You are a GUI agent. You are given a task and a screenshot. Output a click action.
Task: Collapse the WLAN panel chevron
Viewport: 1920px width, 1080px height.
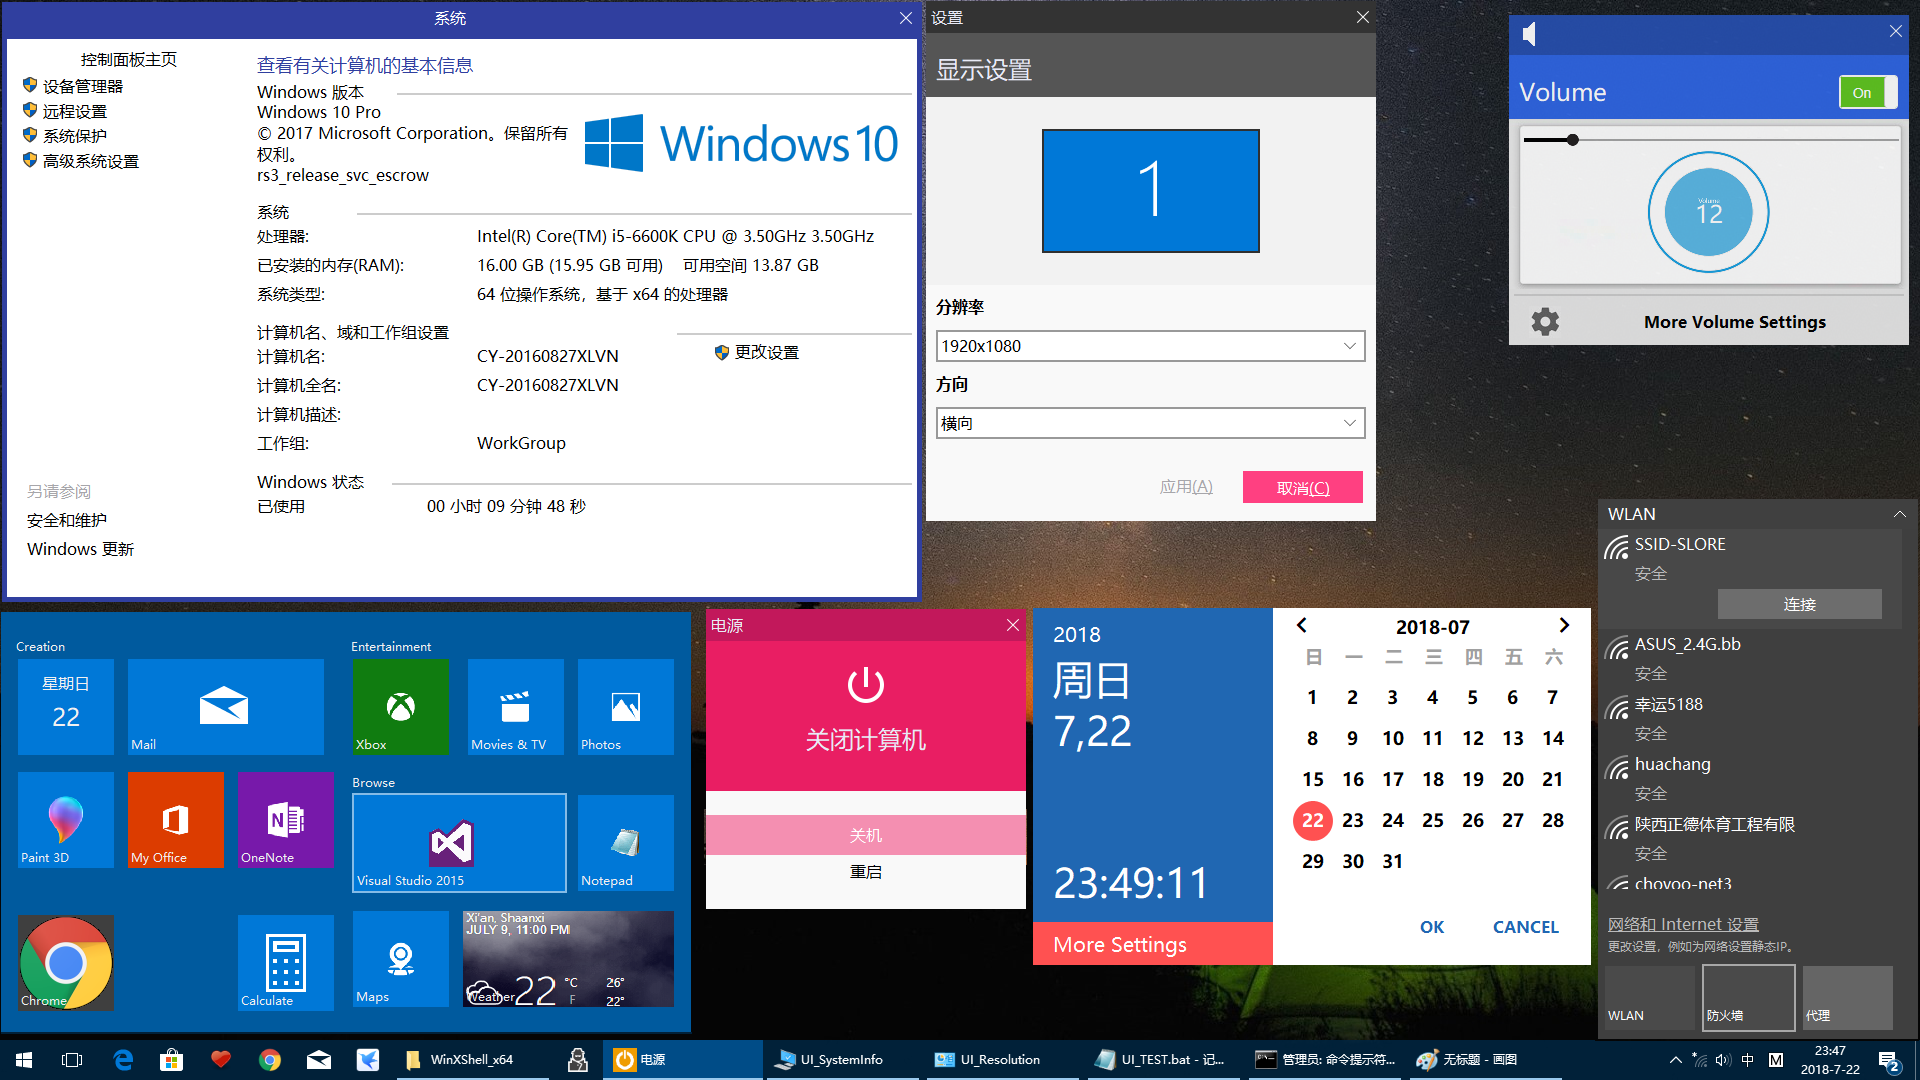(x=1899, y=514)
